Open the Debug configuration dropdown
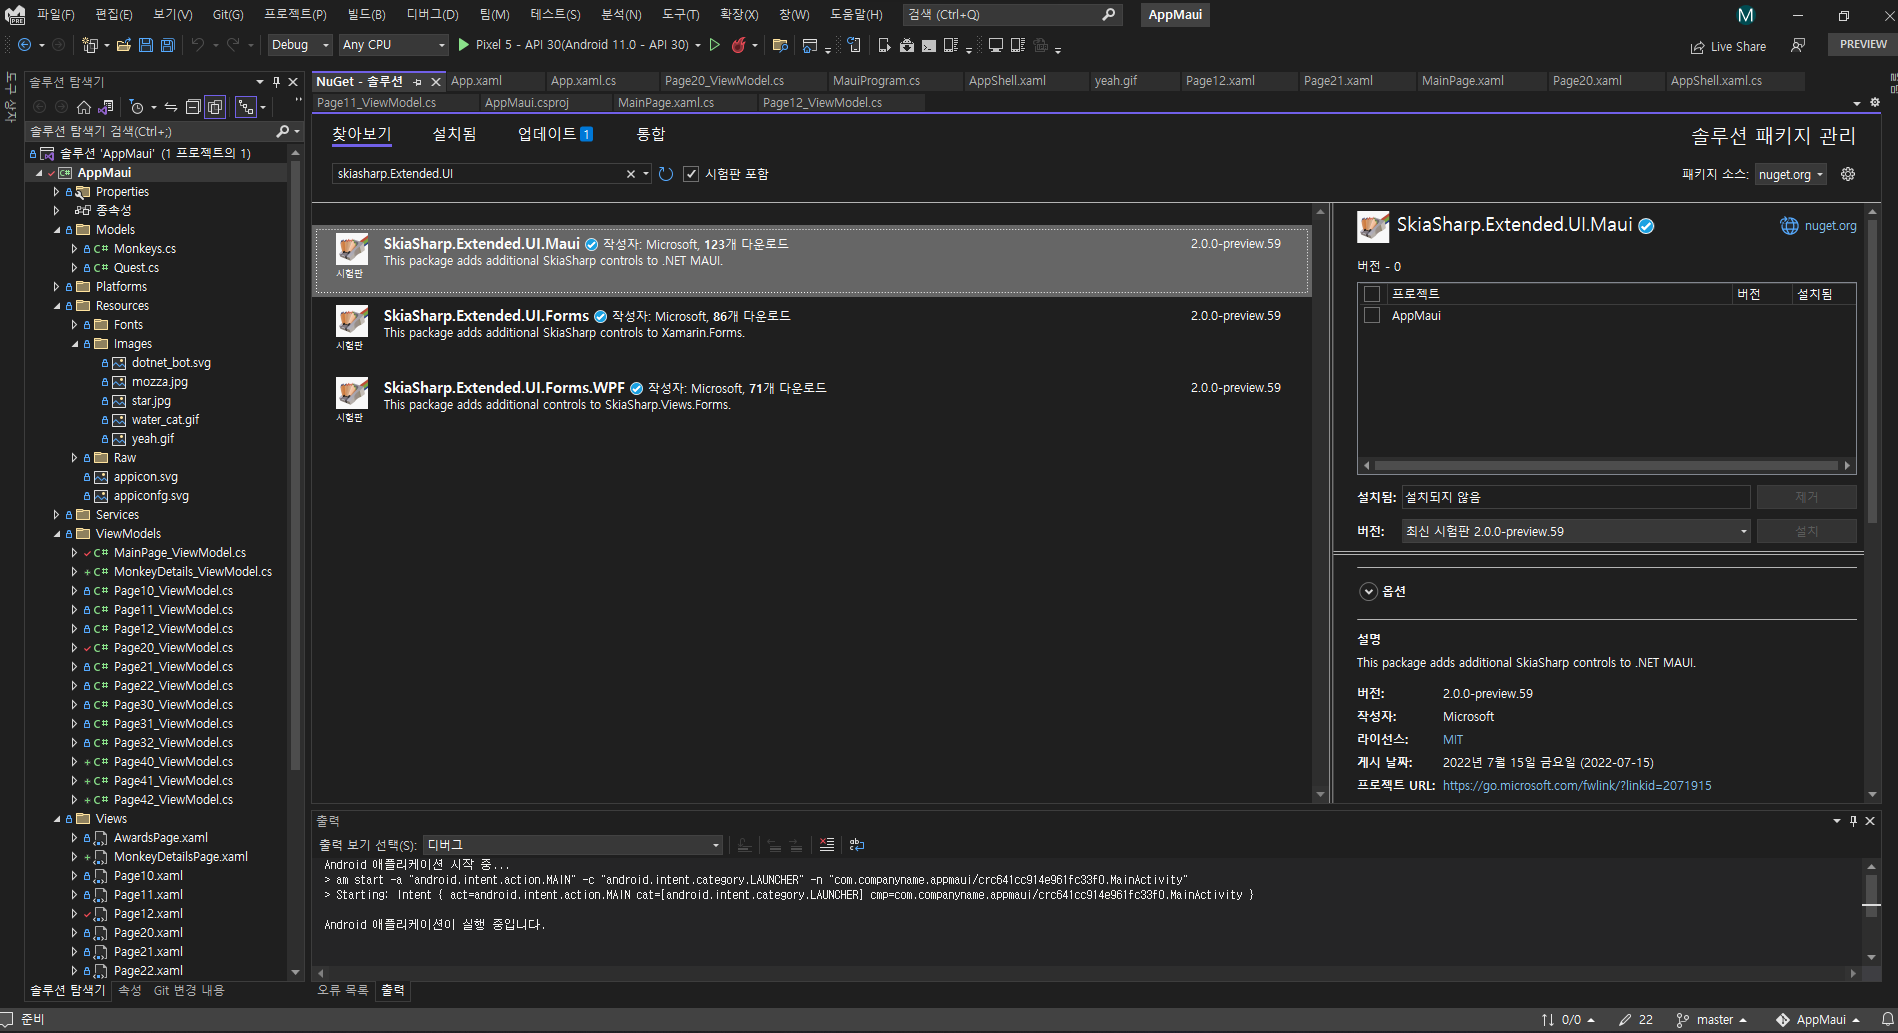1898x1033 pixels. [299, 45]
